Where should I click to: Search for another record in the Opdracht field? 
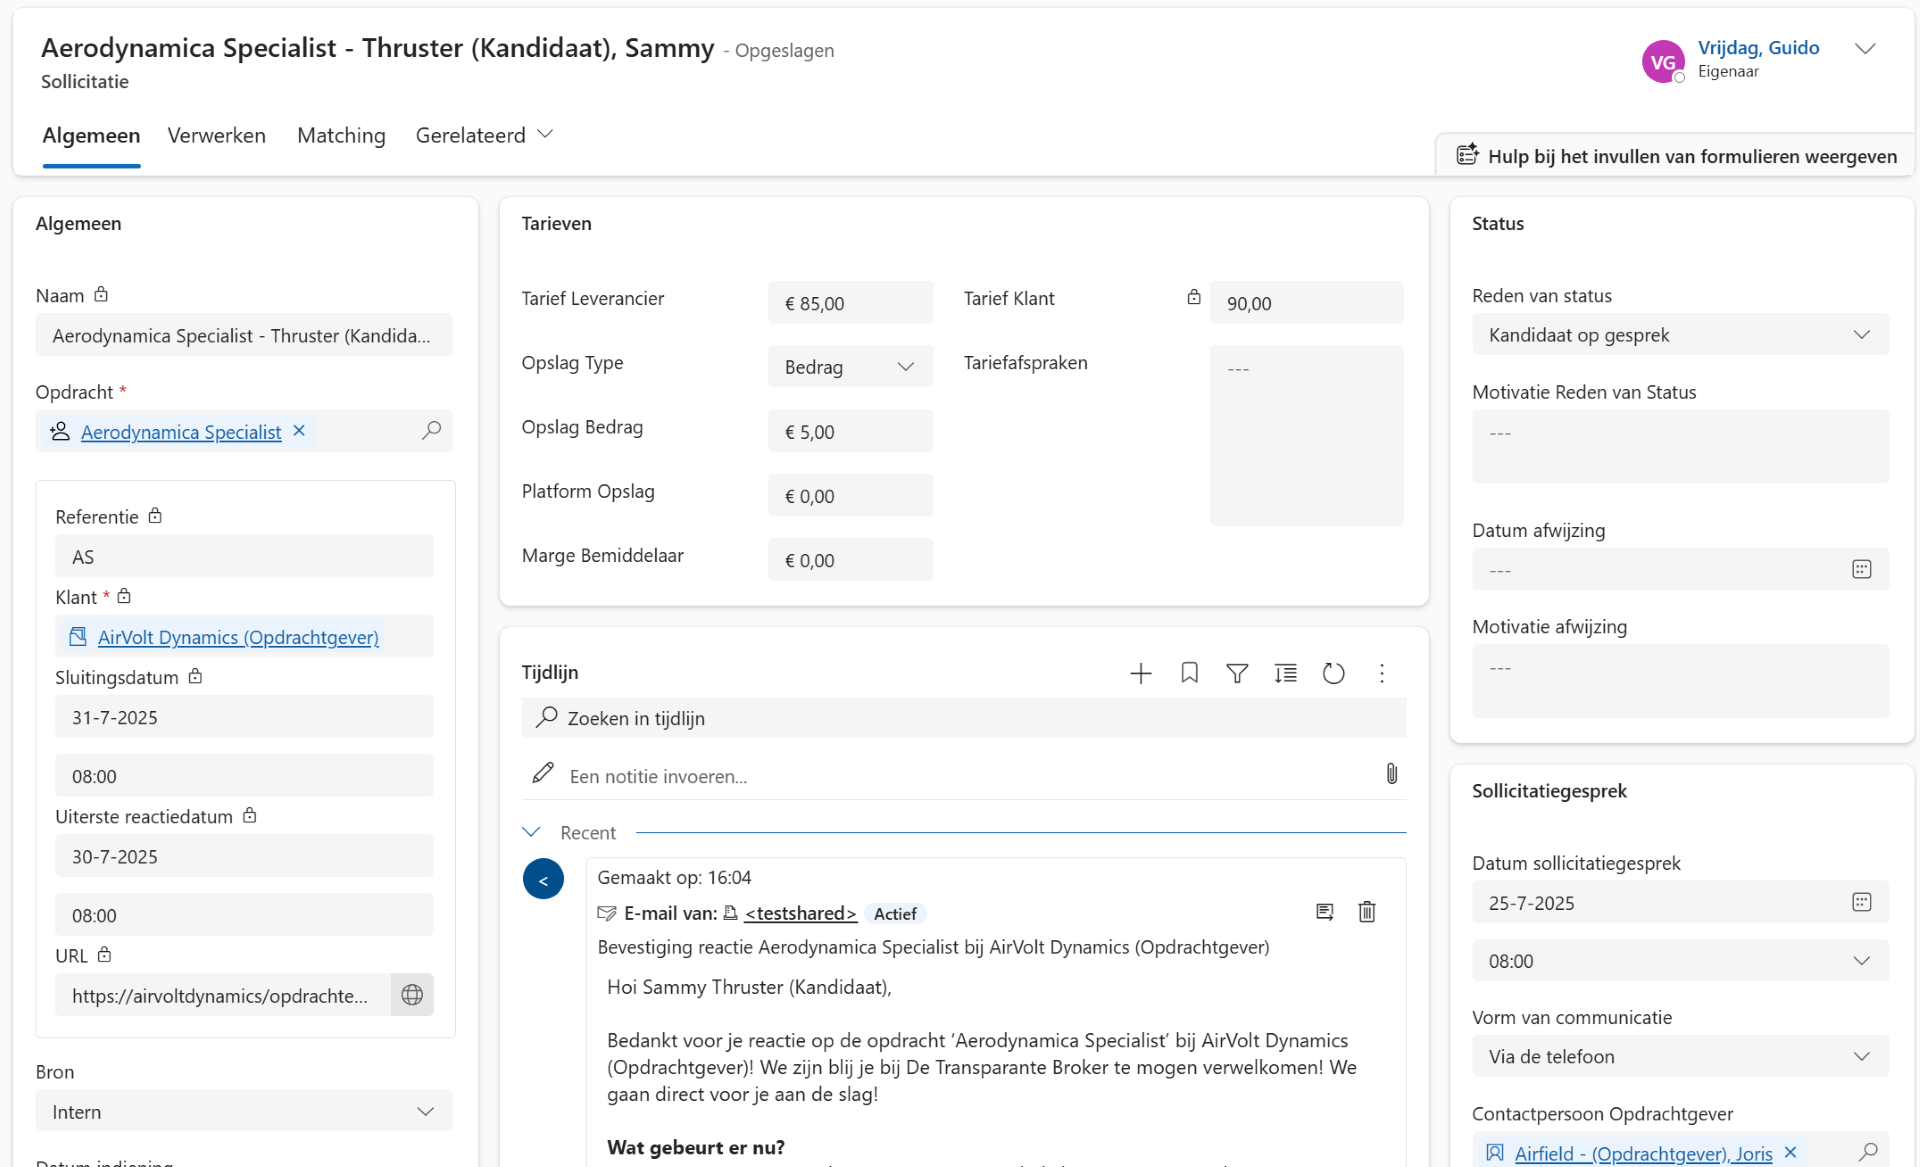[432, 431]
